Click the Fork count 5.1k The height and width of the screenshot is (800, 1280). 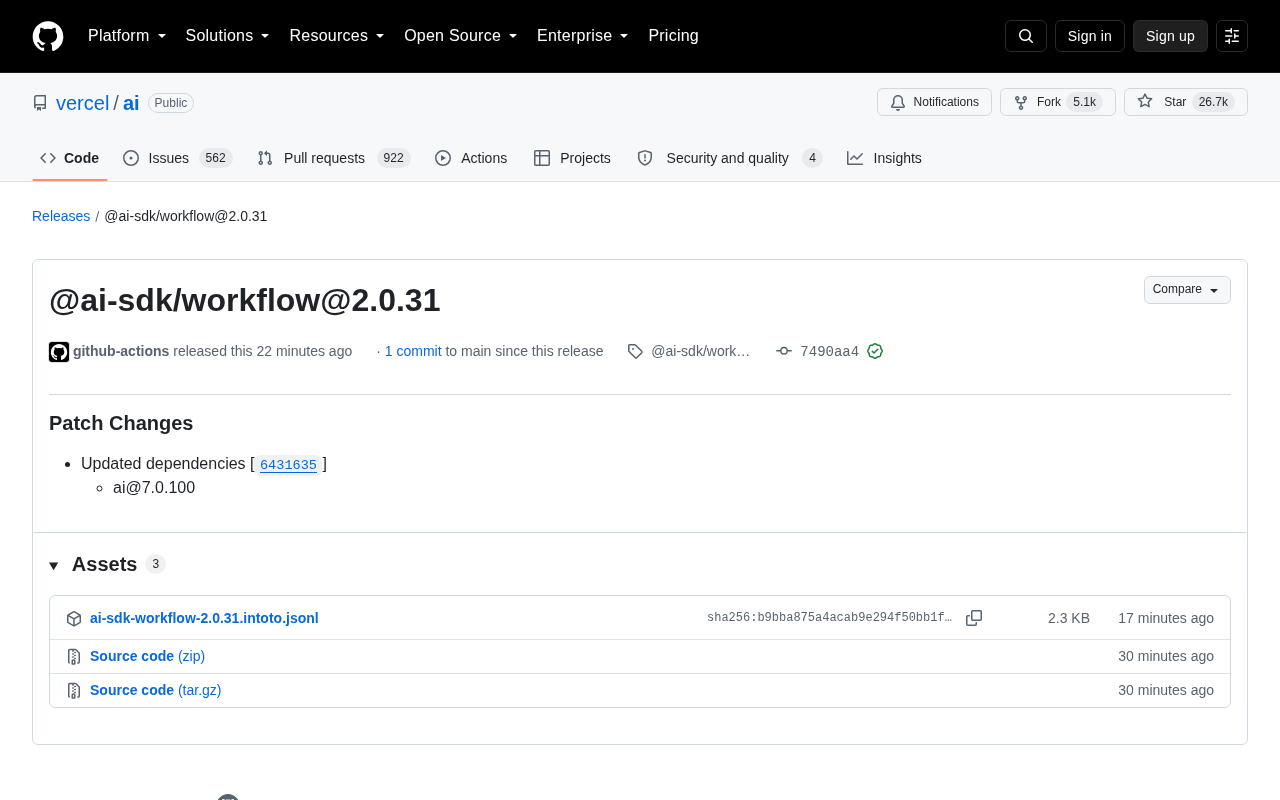click(x=1084, y=102)
